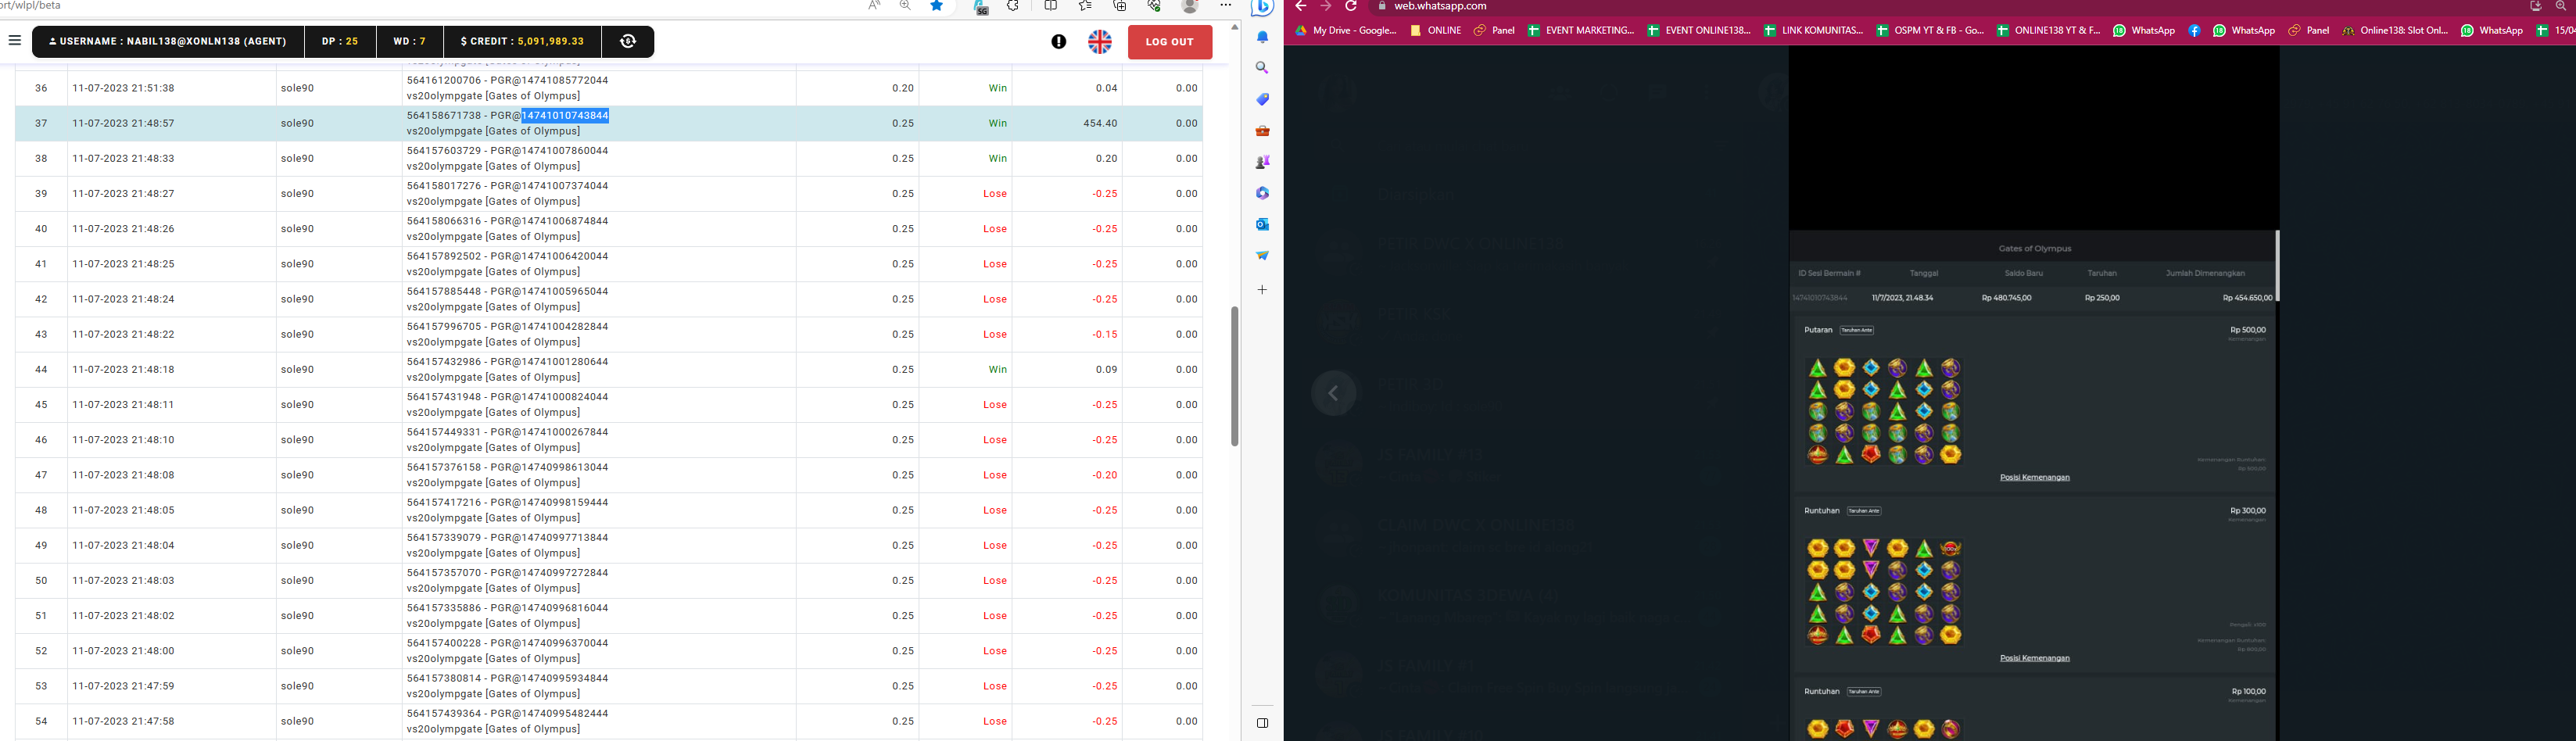Image resolution: width=2576 pixels, height=741 pixels.
Task: Open the sidebar Outlook icon
Action: [x=1263, y=224]
